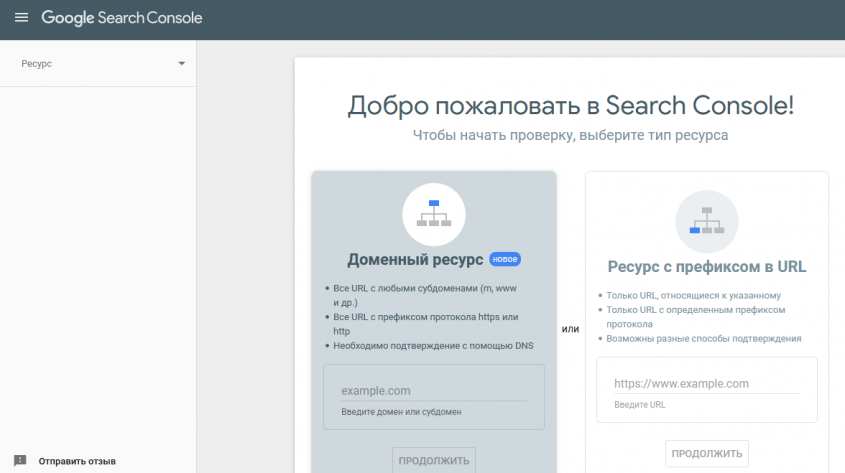Viewport: 845px width, 473px height.
Task: Click the или separator text
Action: click(570, 329)
